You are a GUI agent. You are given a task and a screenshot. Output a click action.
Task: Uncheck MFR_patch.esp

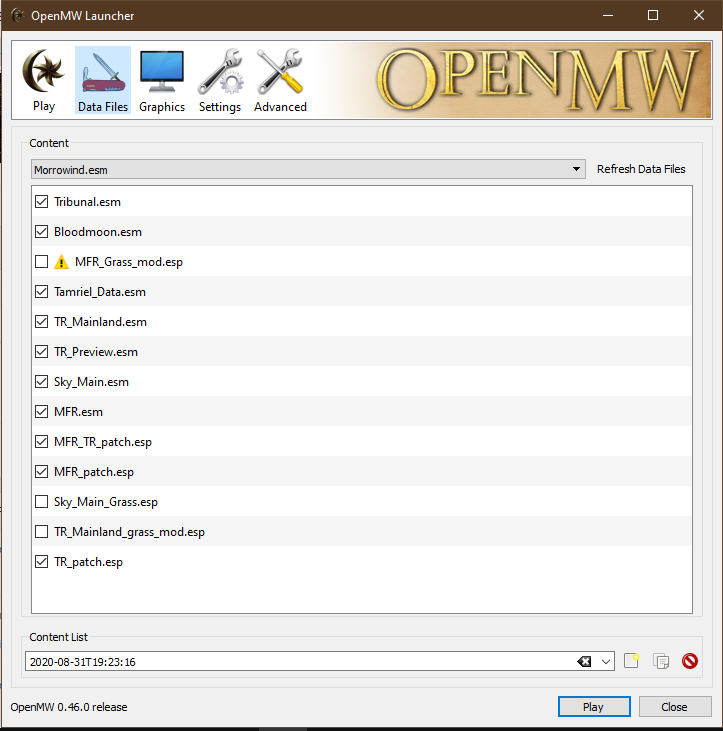tap(41, 472)
